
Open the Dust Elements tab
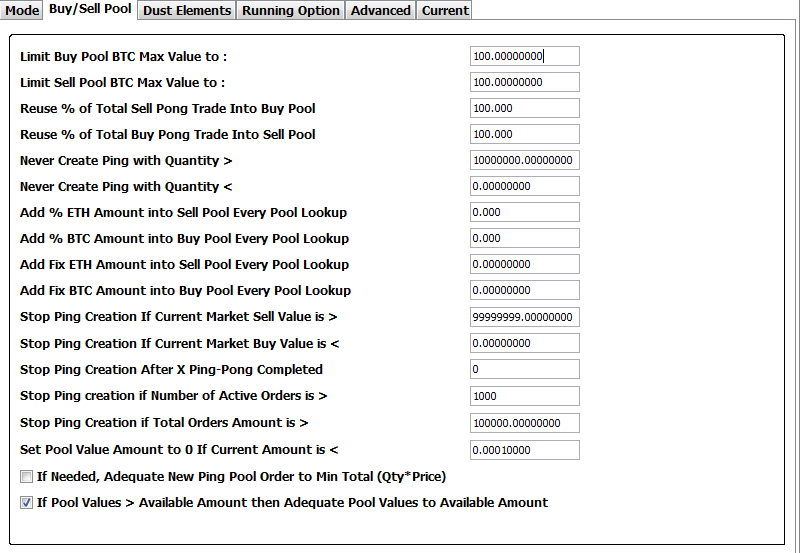[x=187, y=10]
